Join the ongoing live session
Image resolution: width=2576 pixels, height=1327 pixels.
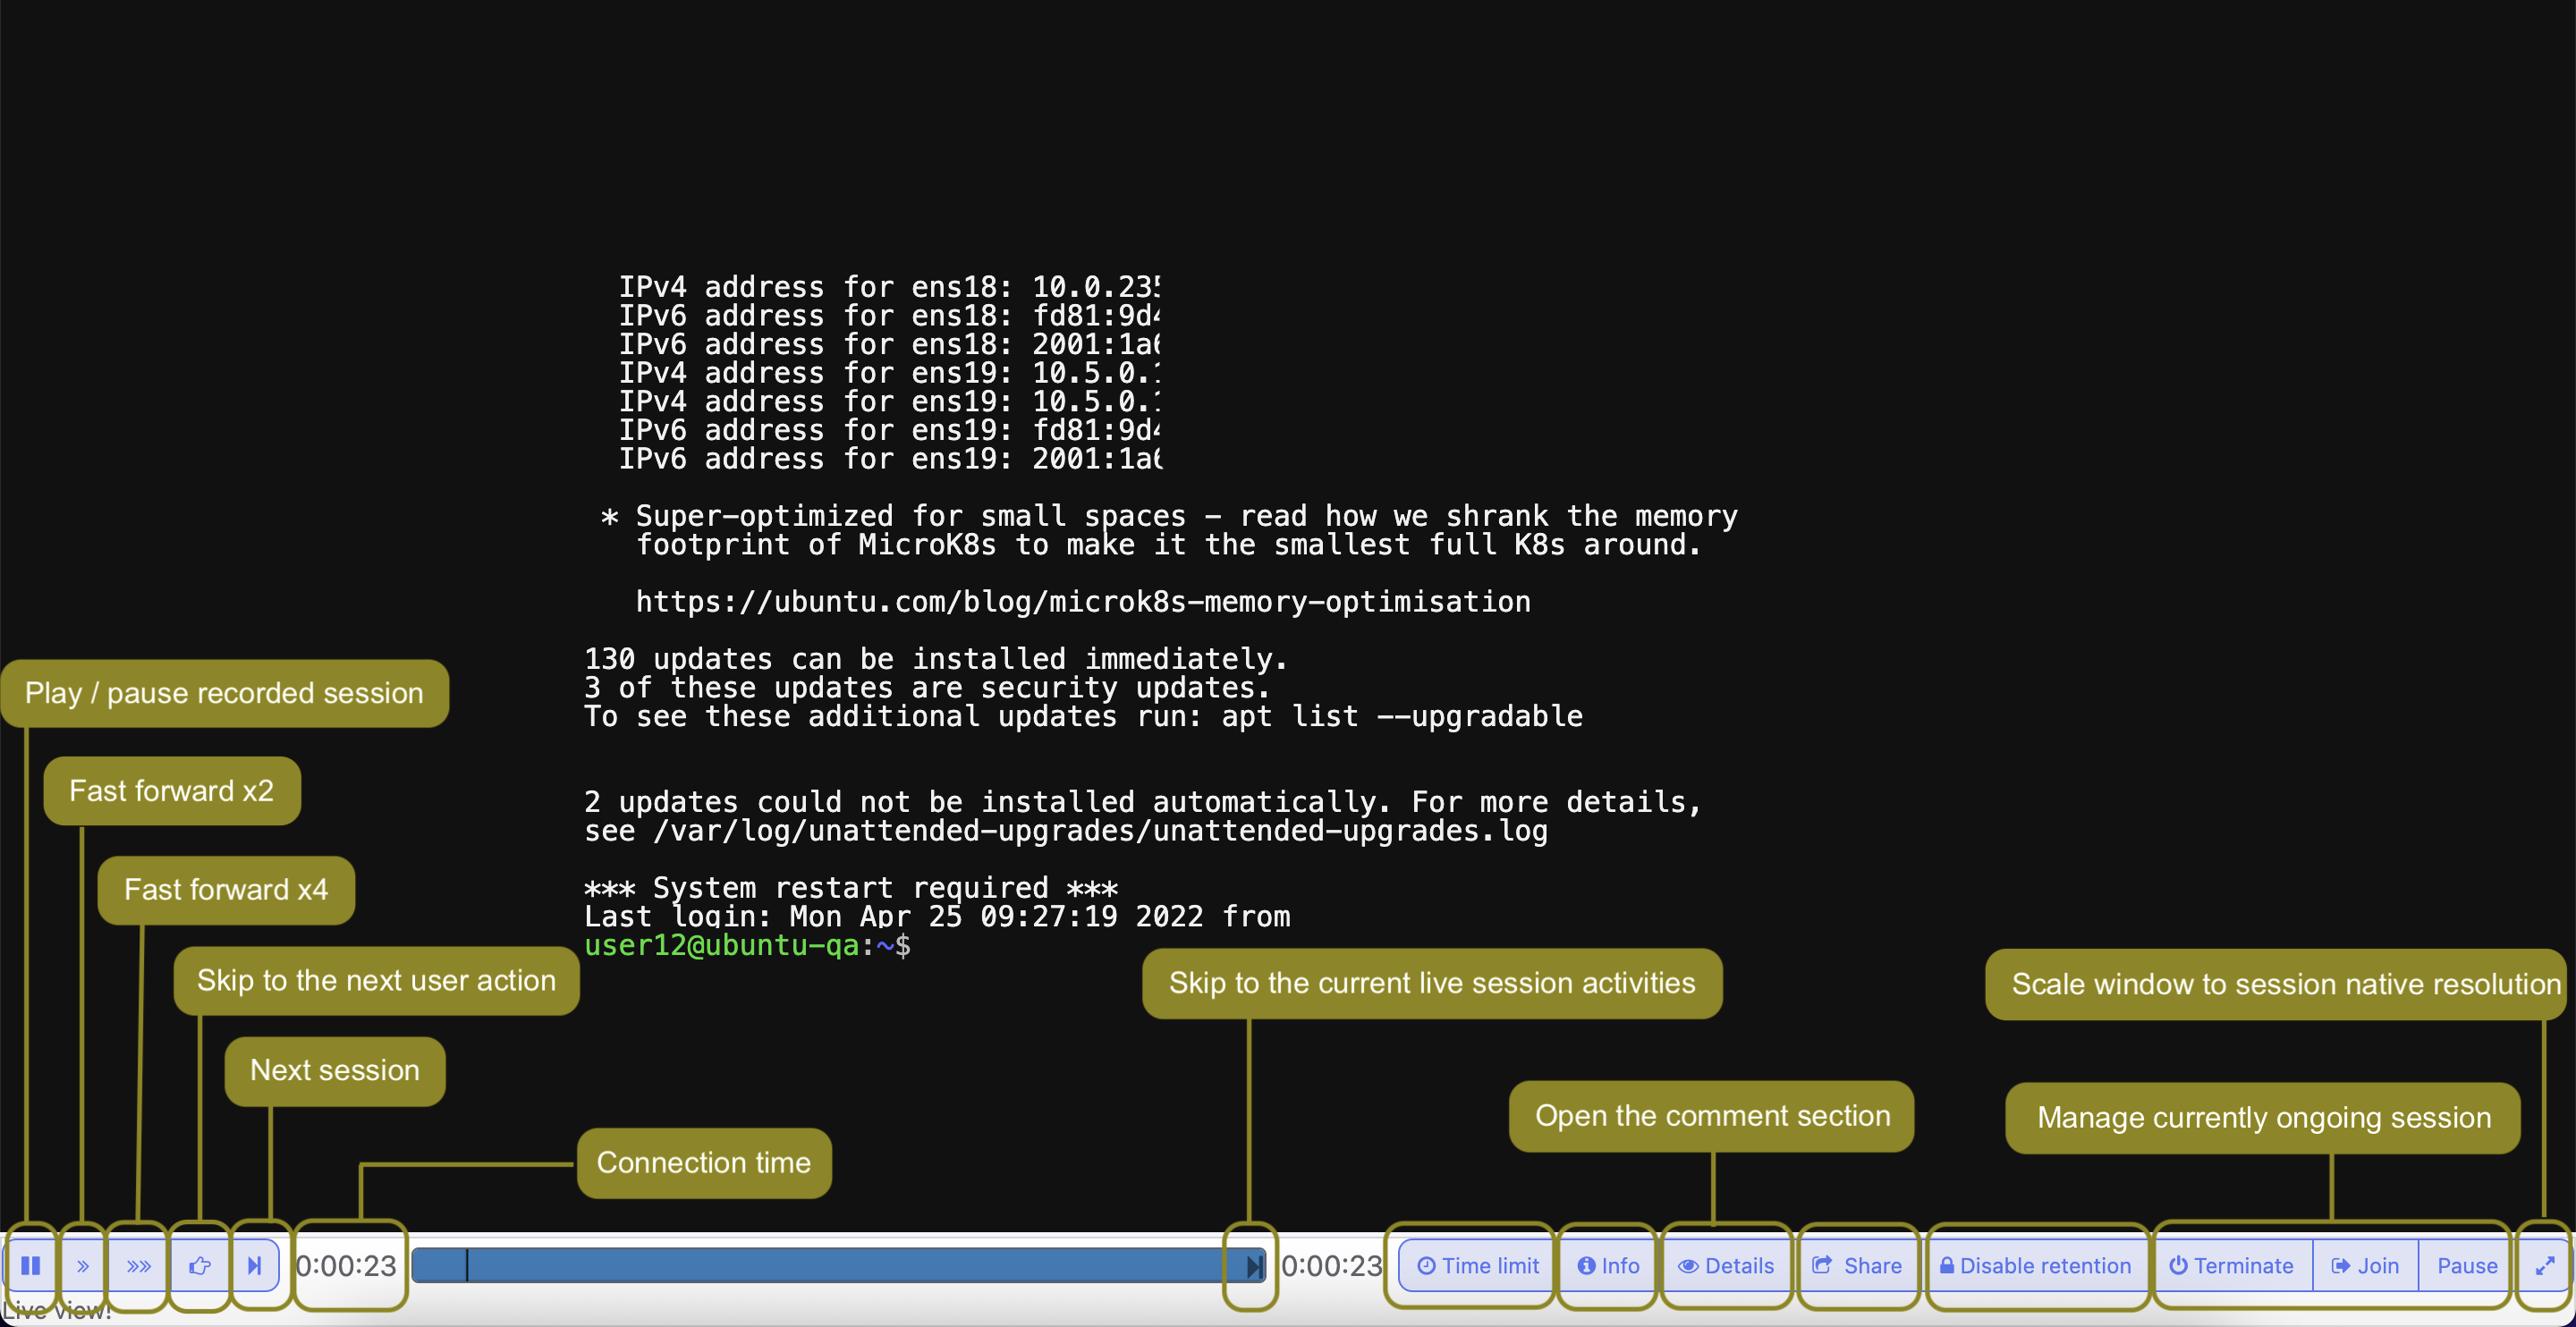click(2365, 1266)
